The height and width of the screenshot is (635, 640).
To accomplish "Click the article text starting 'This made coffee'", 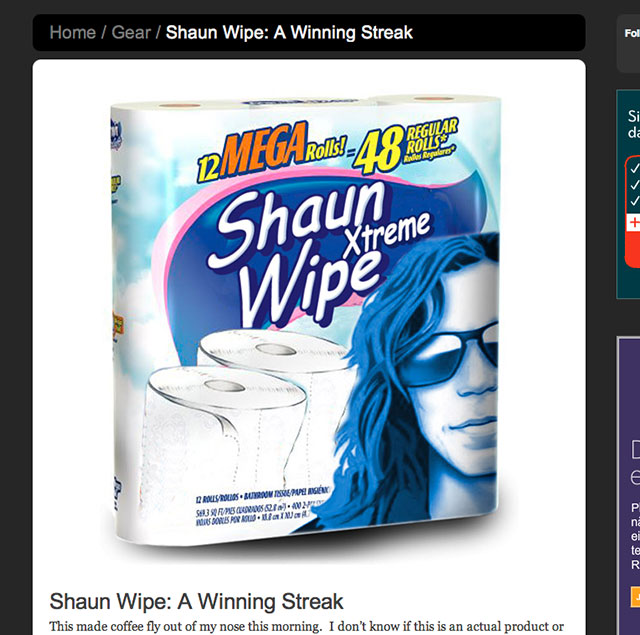I will (x=307, y=626).
